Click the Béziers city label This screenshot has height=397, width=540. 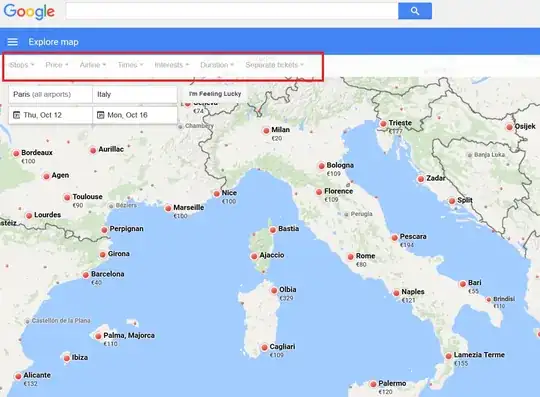coord(126,205)
